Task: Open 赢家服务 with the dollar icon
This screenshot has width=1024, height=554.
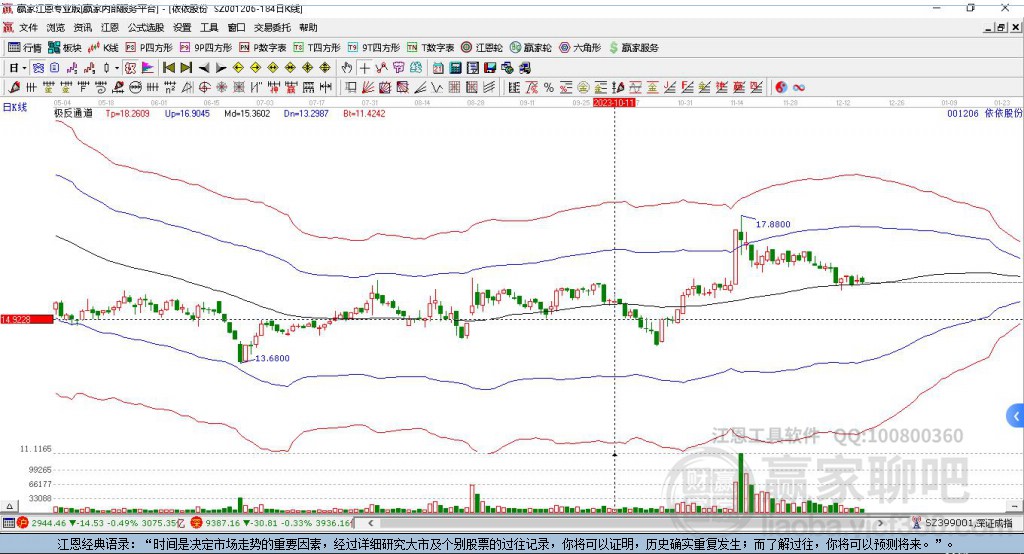Action: coord(634,48)
